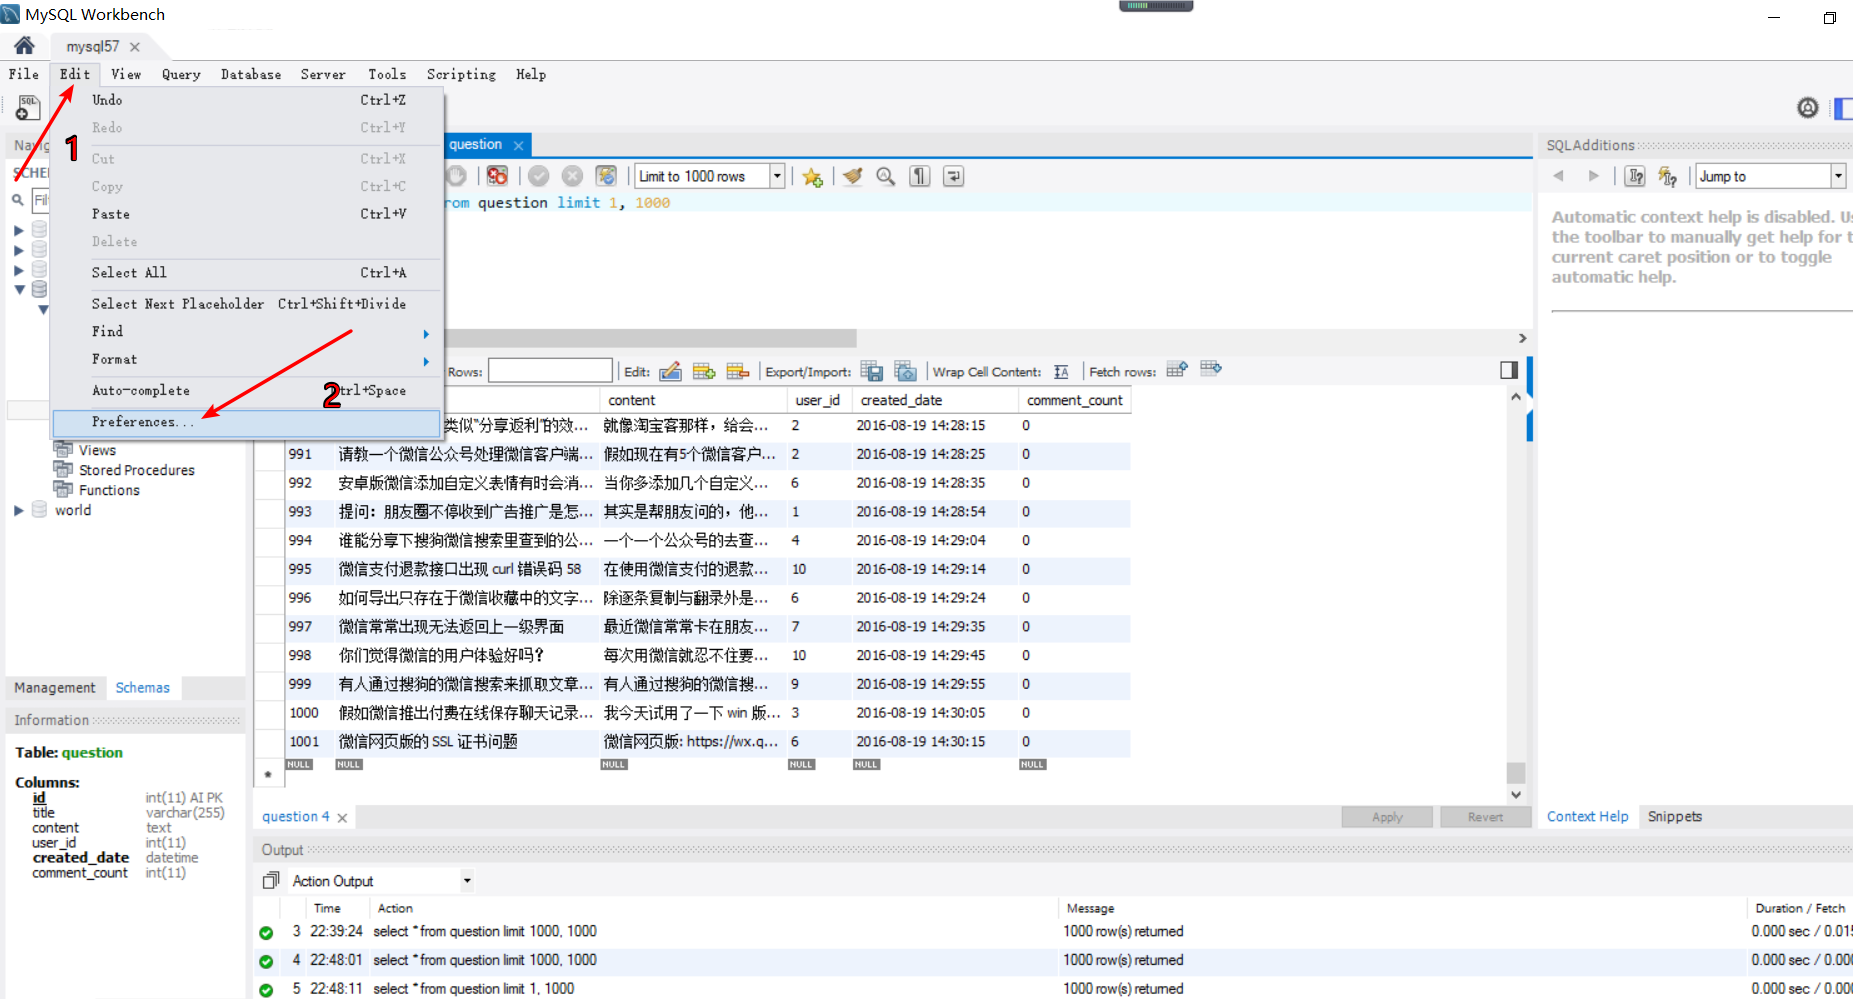Click the result grid scroll down arrow
1853x999 pixels.
[1516, 795]
